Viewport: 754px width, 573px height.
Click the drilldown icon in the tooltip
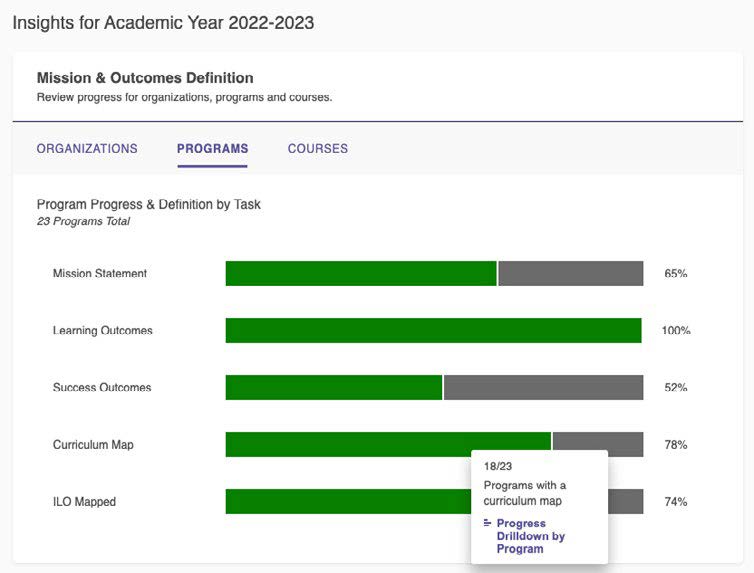(487, 523)
